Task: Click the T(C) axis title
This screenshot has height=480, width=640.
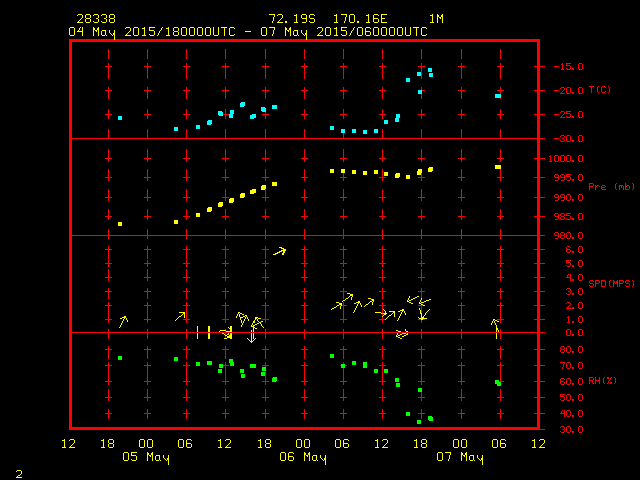Action: [x=600, y=90]
